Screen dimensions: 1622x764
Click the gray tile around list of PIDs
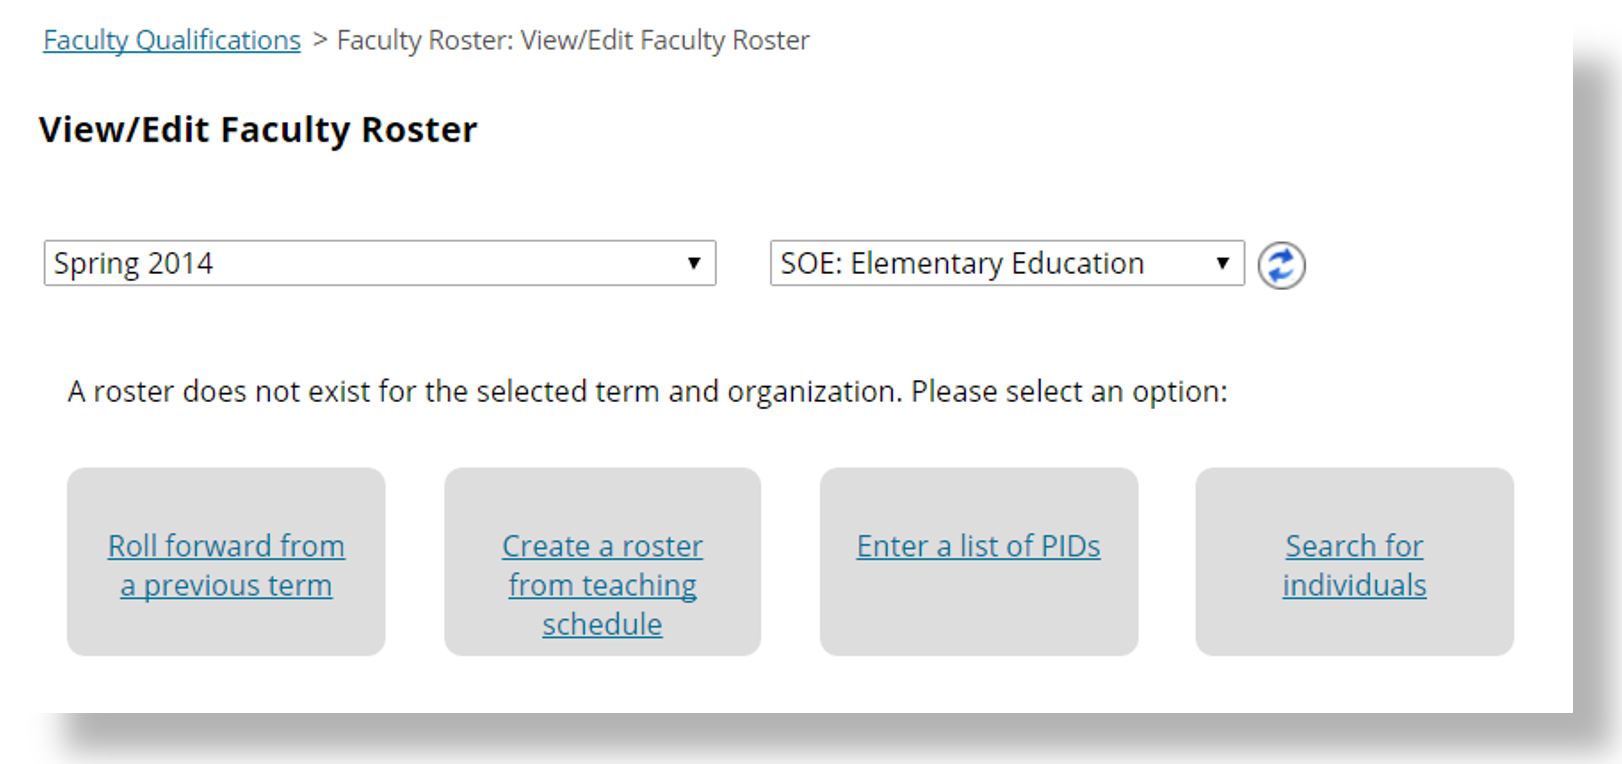(979, 562)
